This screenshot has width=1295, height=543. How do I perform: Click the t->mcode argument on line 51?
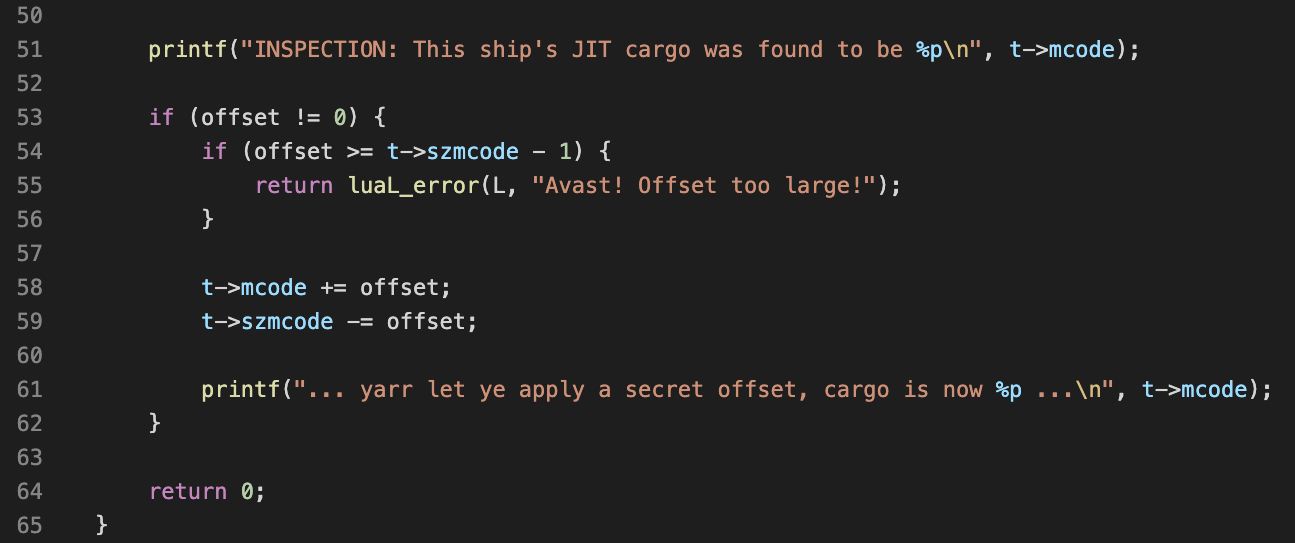coord(1062,49)
